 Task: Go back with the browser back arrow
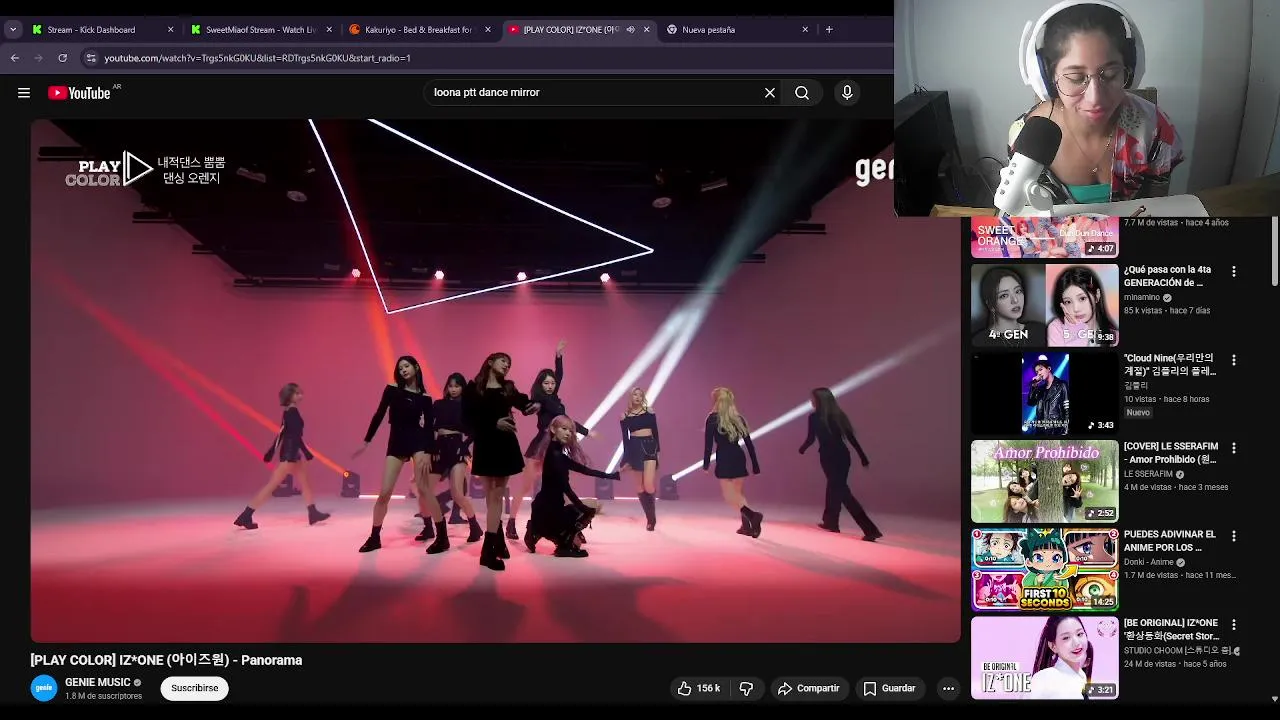point(15,58)
